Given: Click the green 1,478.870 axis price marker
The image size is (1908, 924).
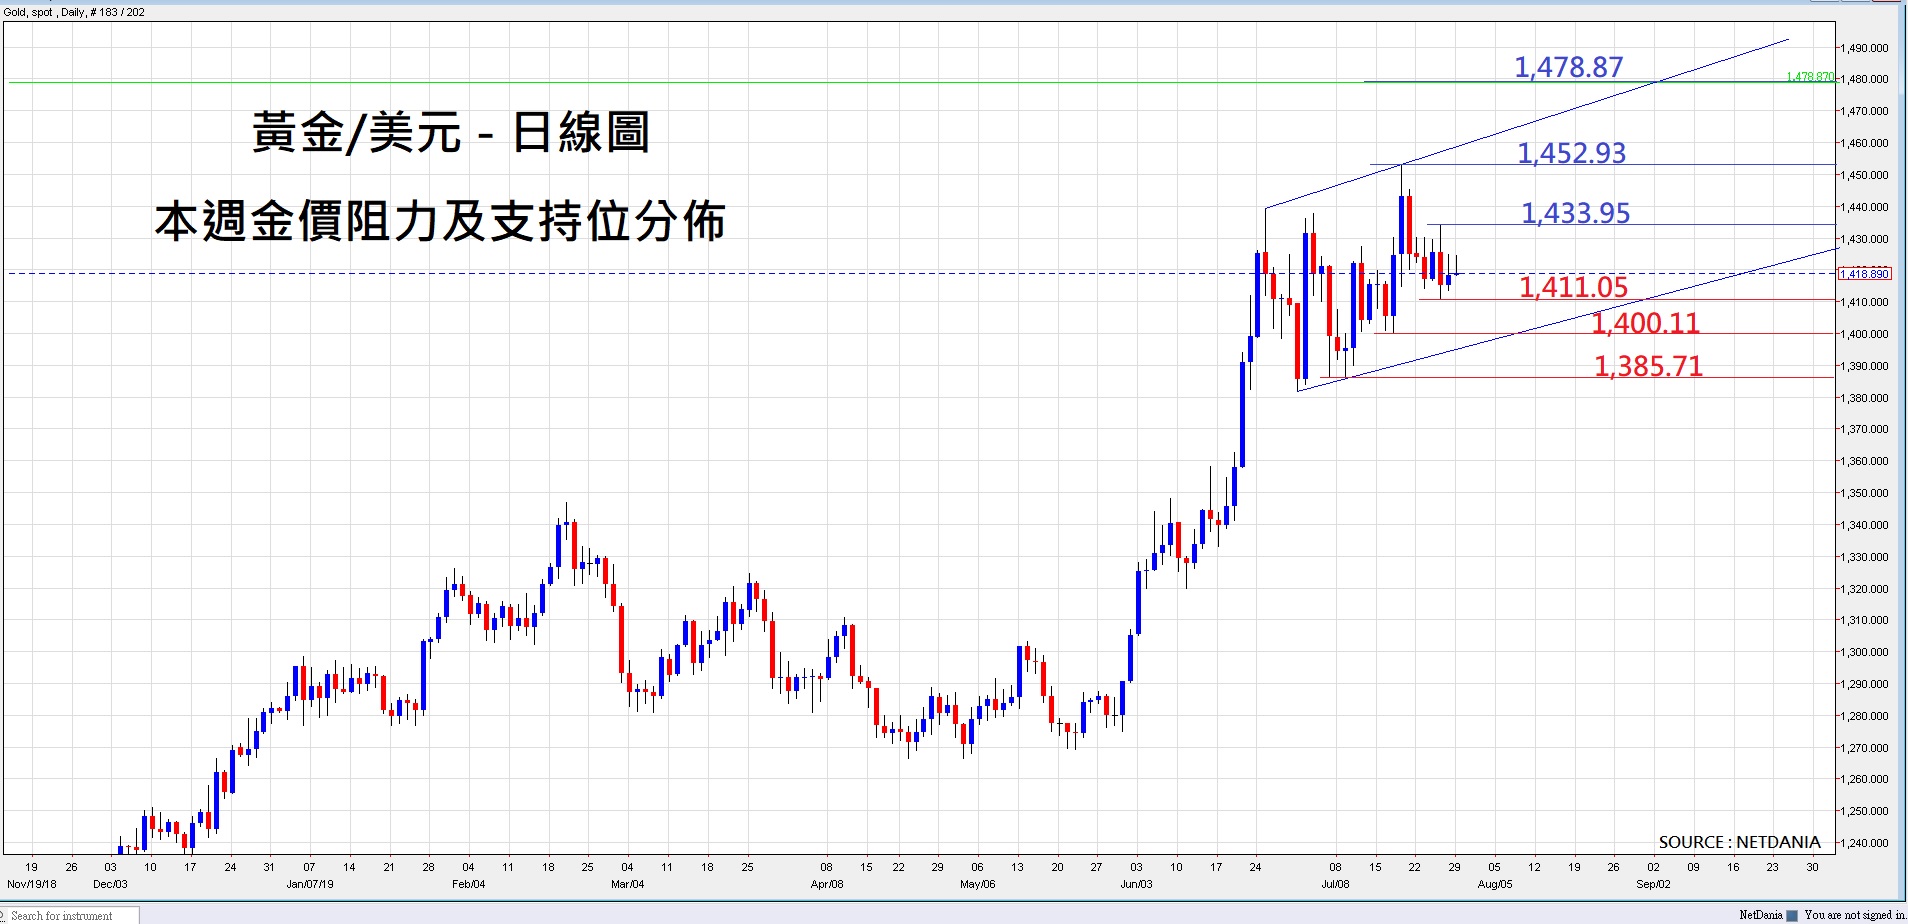Looking at the screenshot, I should pos(1810,77).
